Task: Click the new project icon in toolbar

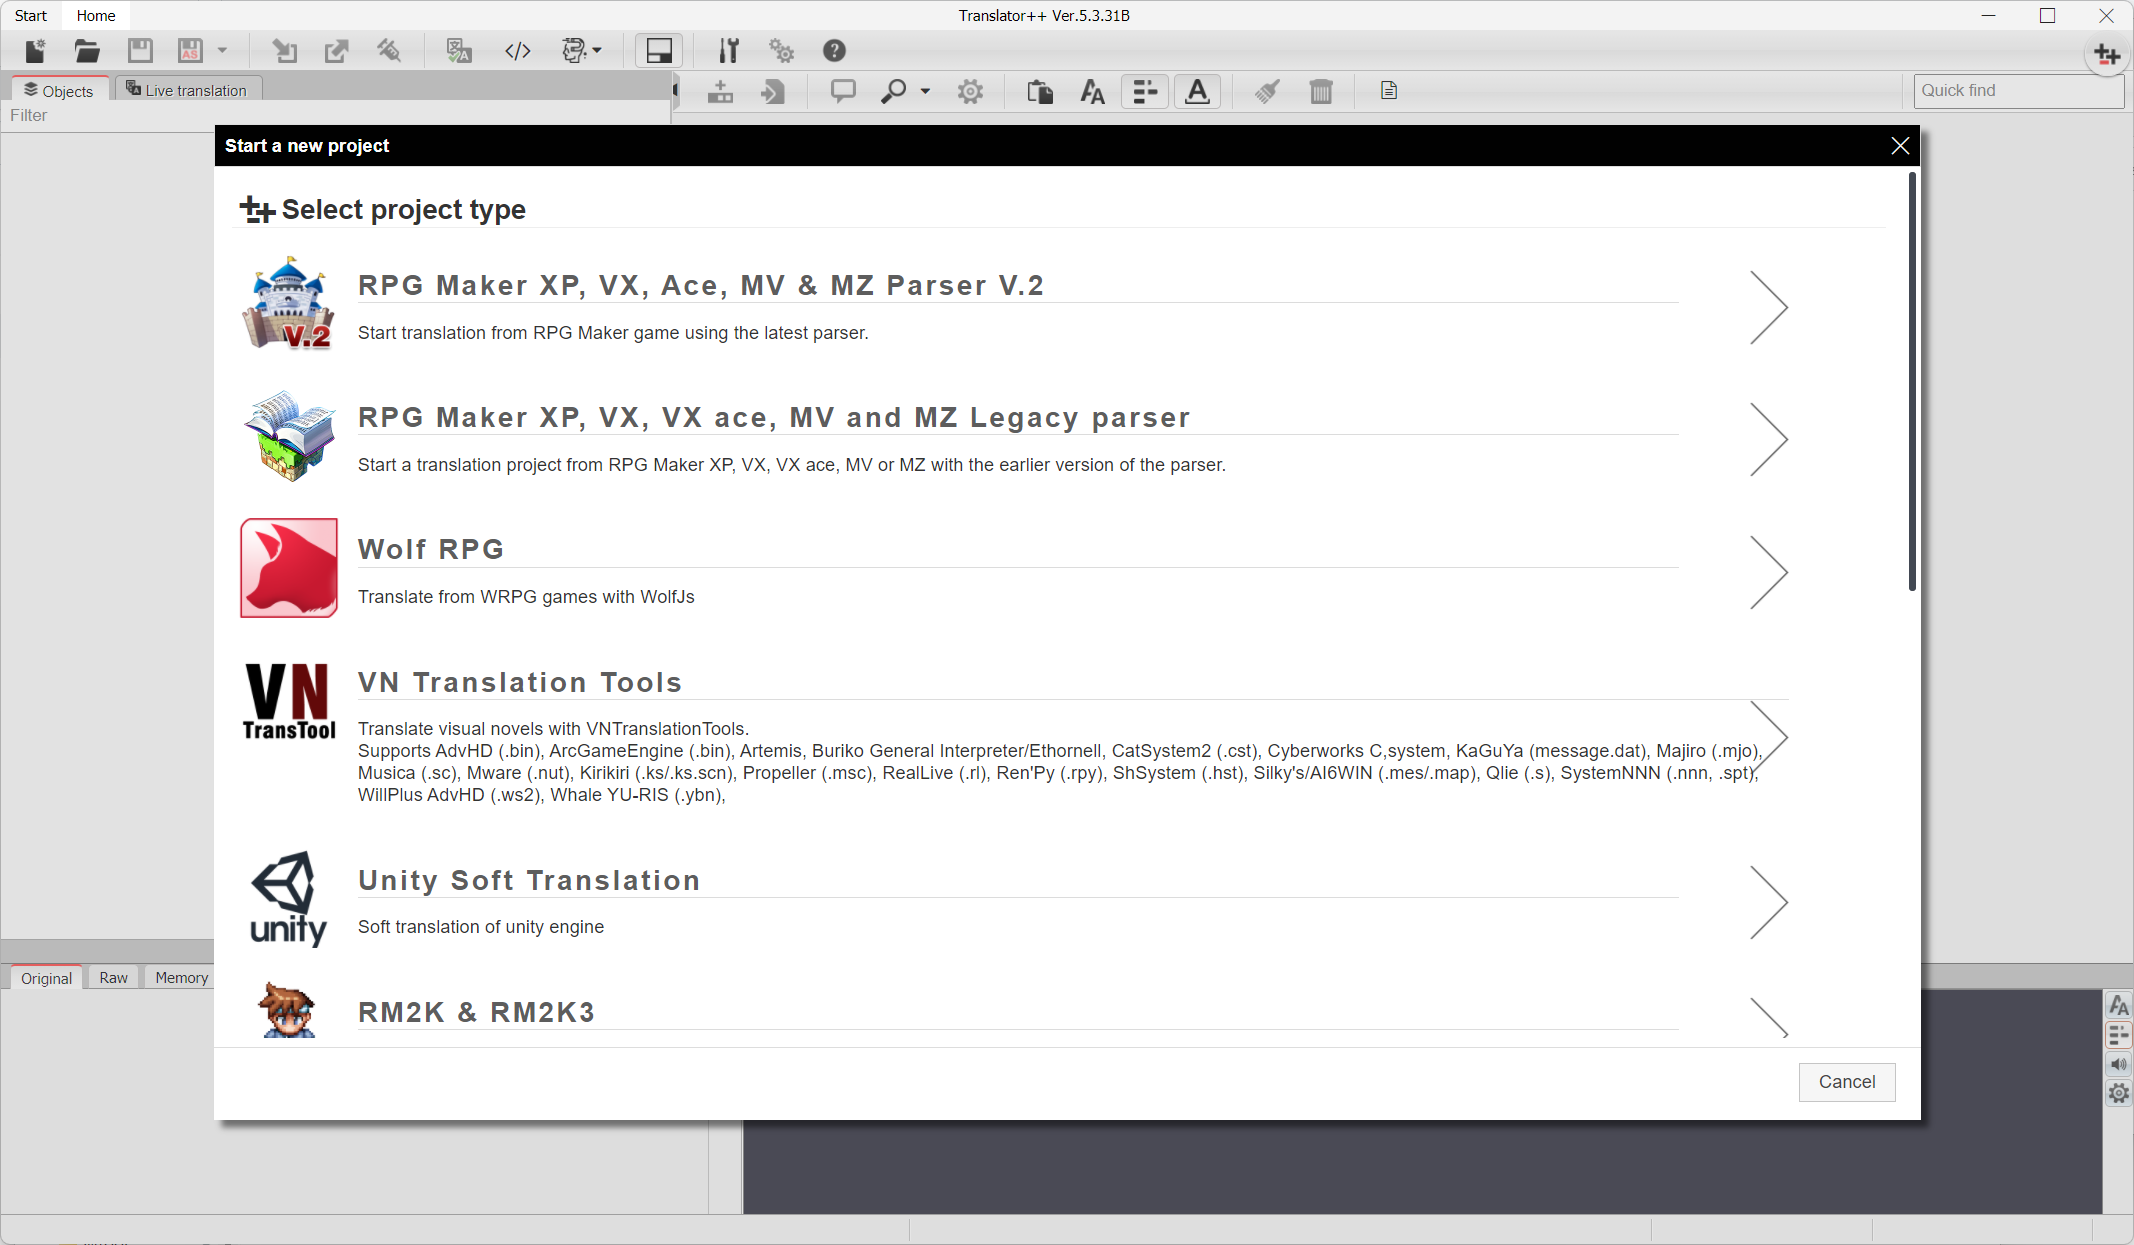Action: pos(36,51)
